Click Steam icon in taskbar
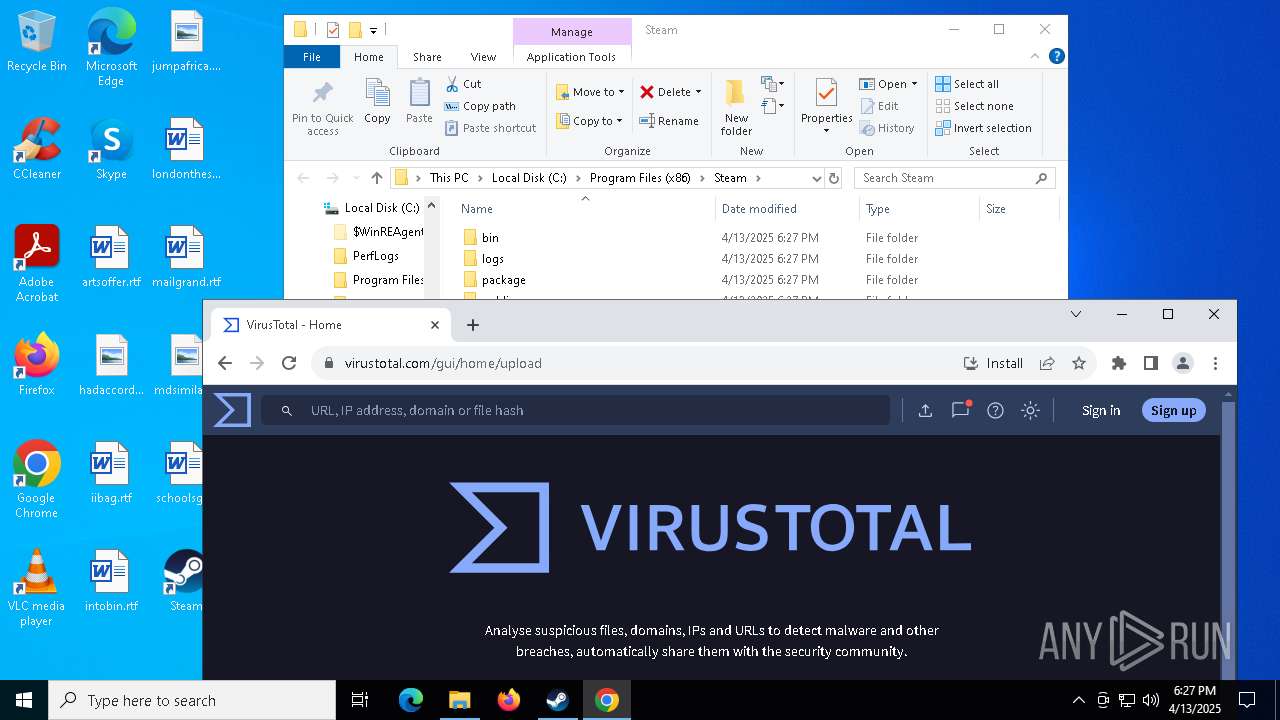 tap(557, 700)
